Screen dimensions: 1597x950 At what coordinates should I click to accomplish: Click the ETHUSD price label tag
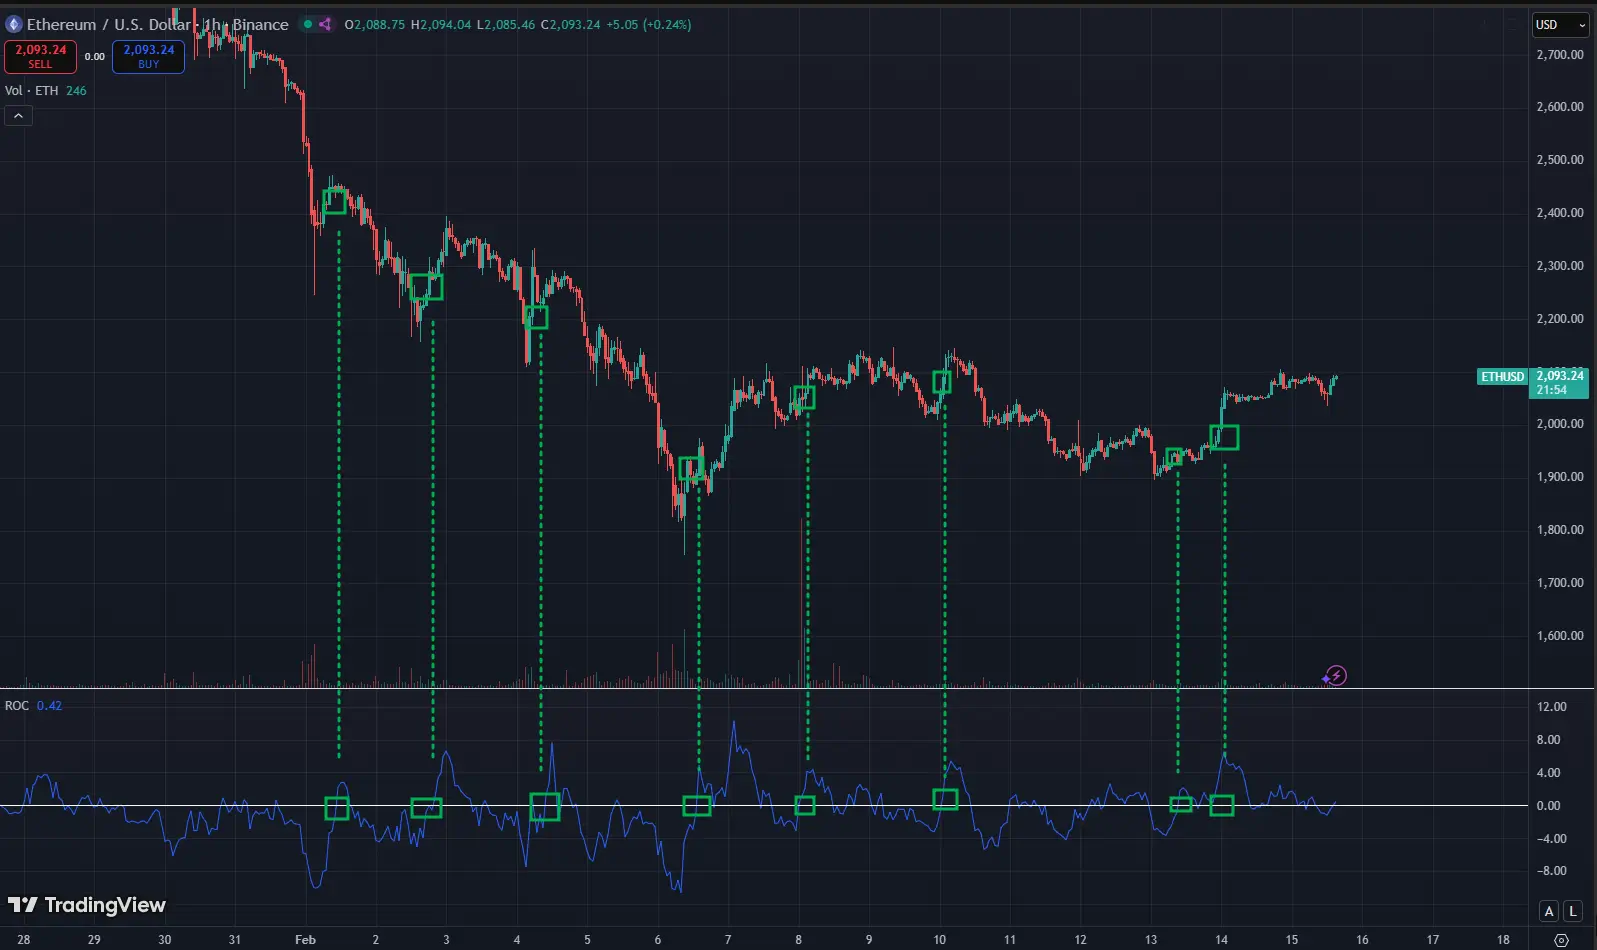(x=1502, y=377)
